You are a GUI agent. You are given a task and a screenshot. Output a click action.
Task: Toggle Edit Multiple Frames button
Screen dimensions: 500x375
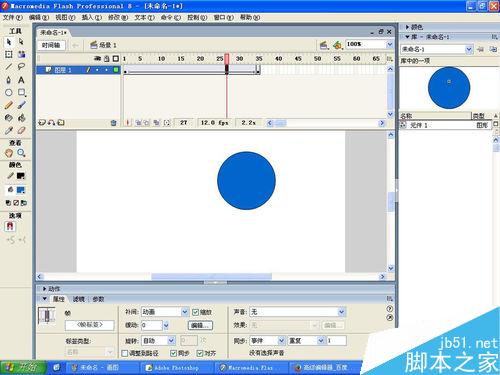coord(156,123)
